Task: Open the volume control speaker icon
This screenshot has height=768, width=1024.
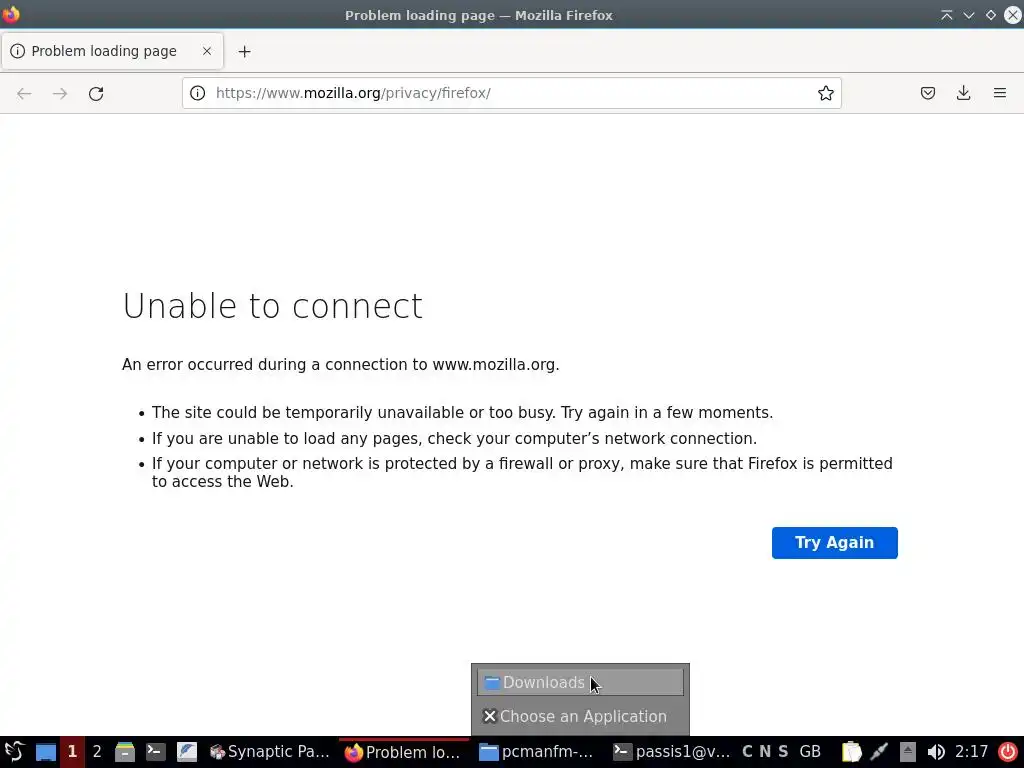Action: 936,752
